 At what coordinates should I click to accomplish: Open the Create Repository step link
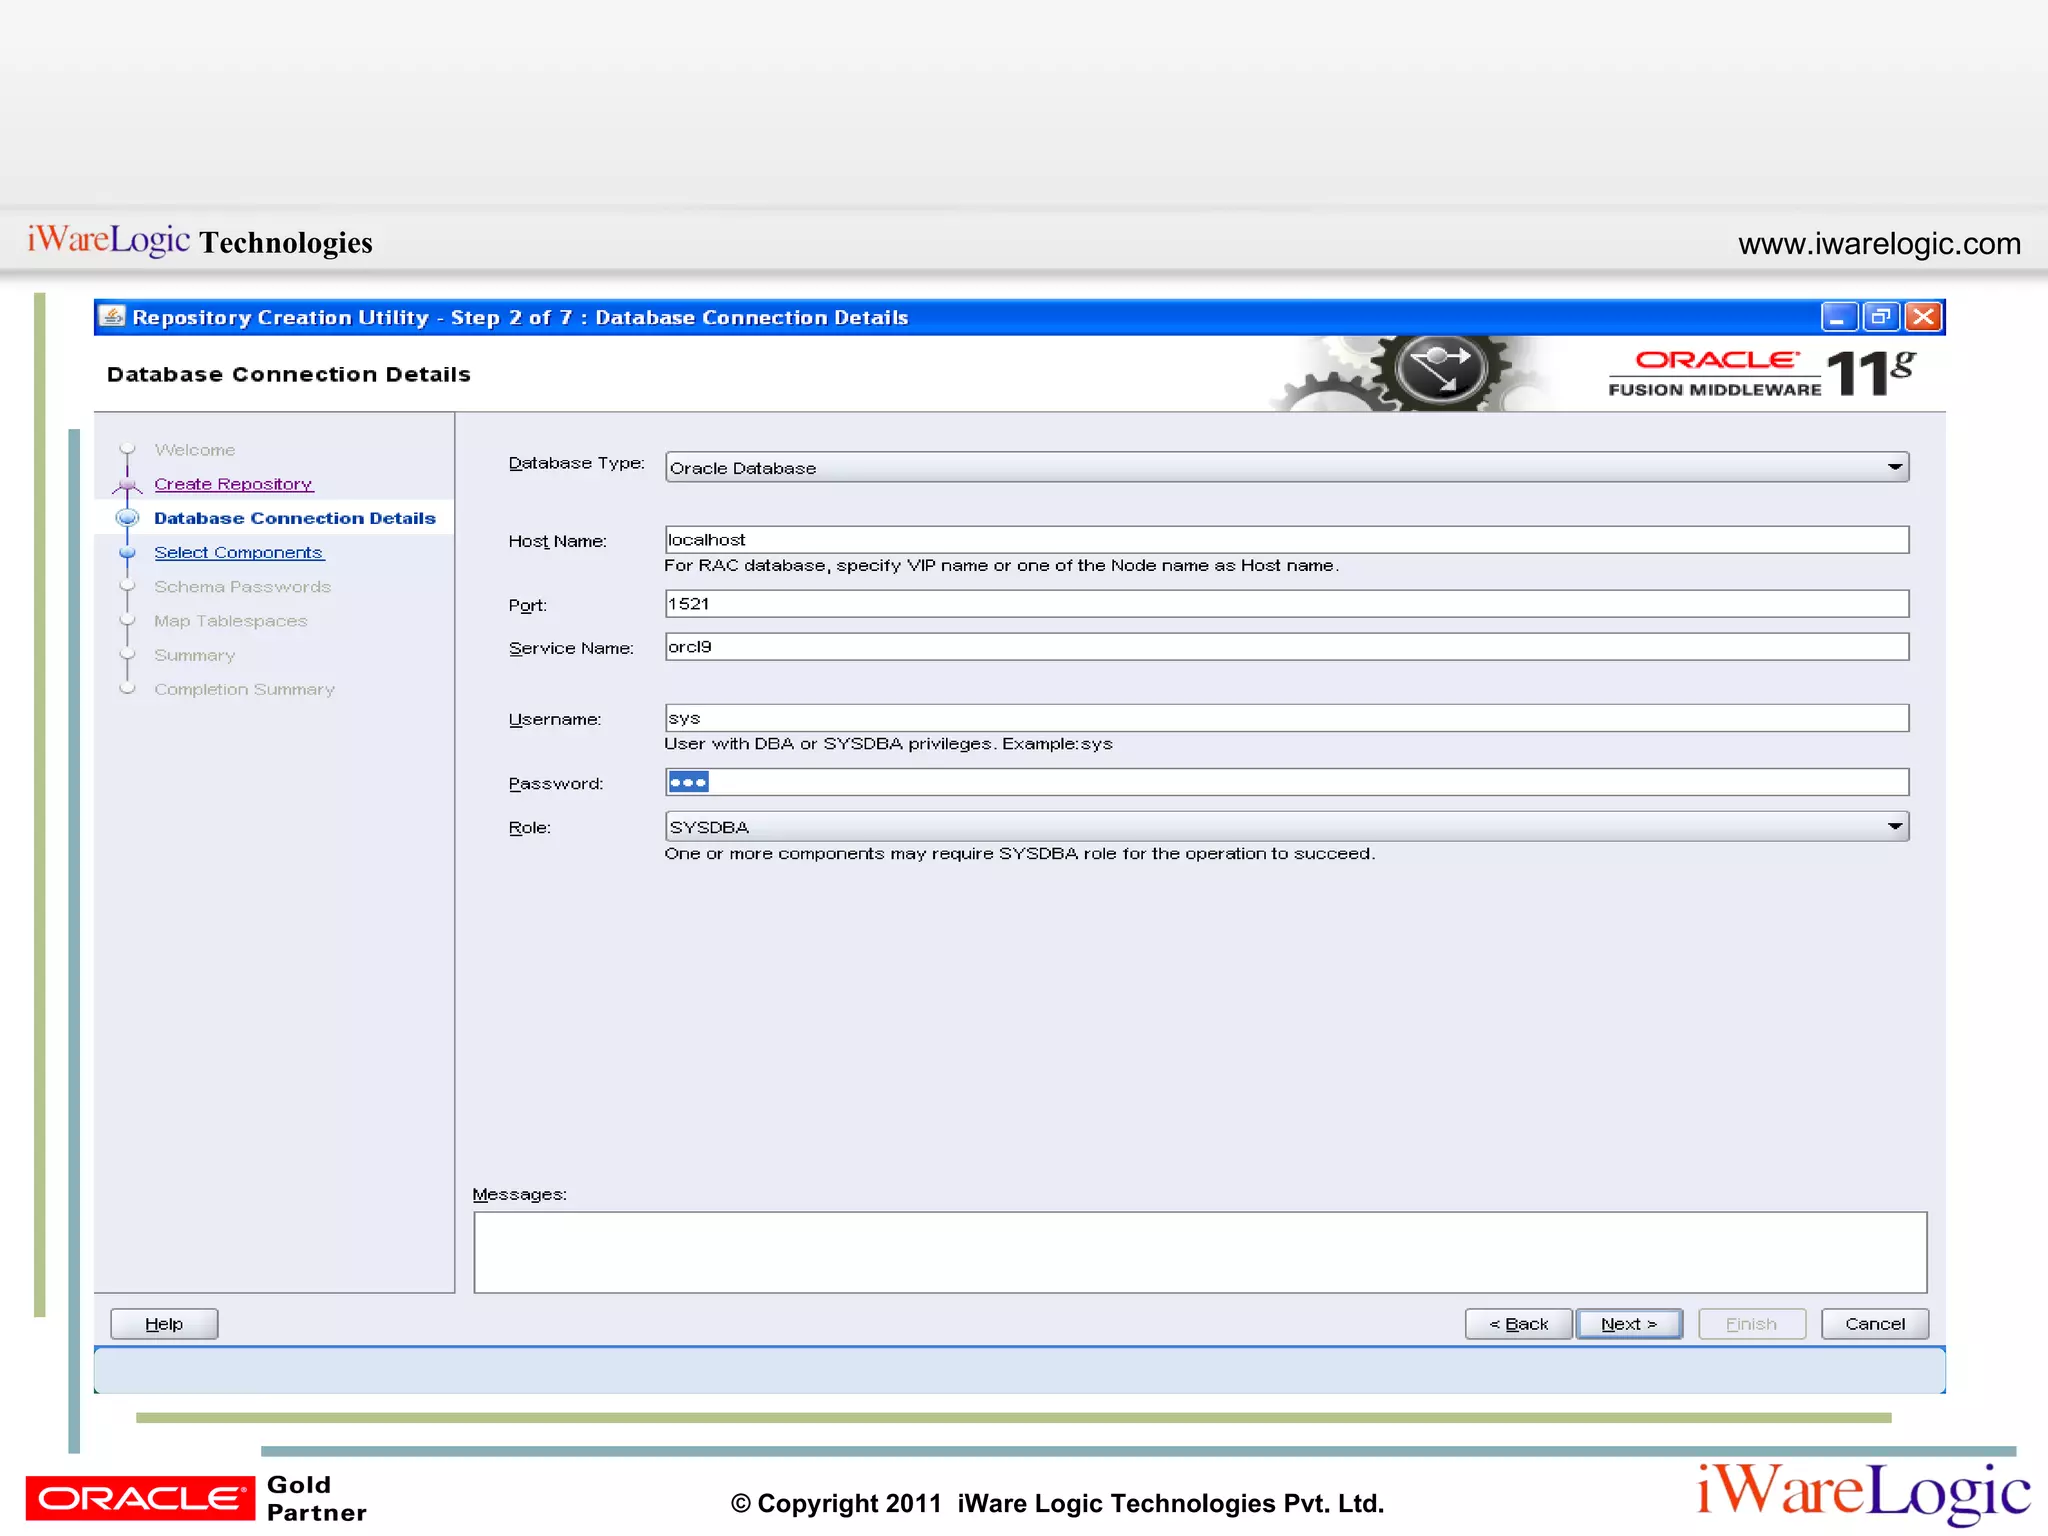233,484
